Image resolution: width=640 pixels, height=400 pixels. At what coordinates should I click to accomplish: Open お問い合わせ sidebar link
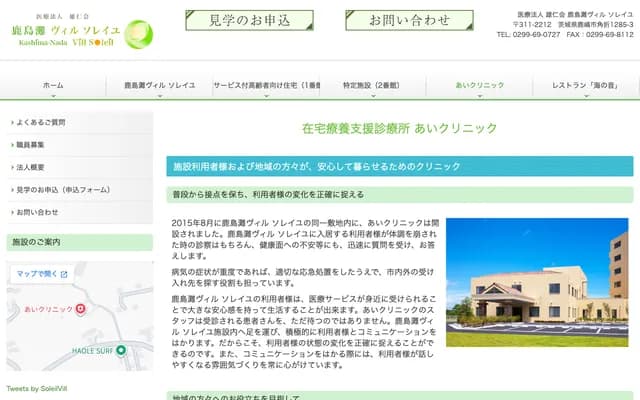tap(80, 212)
